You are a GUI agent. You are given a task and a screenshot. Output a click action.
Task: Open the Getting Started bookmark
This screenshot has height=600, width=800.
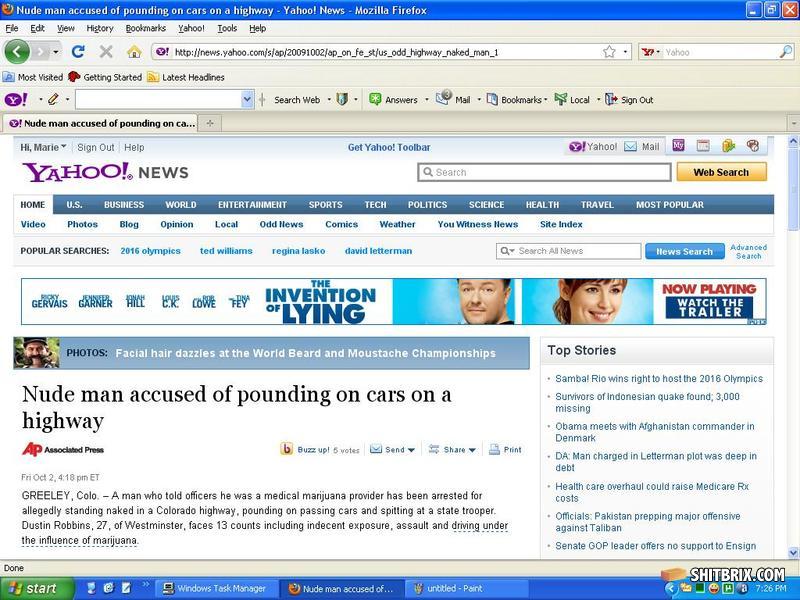point(105,77)
